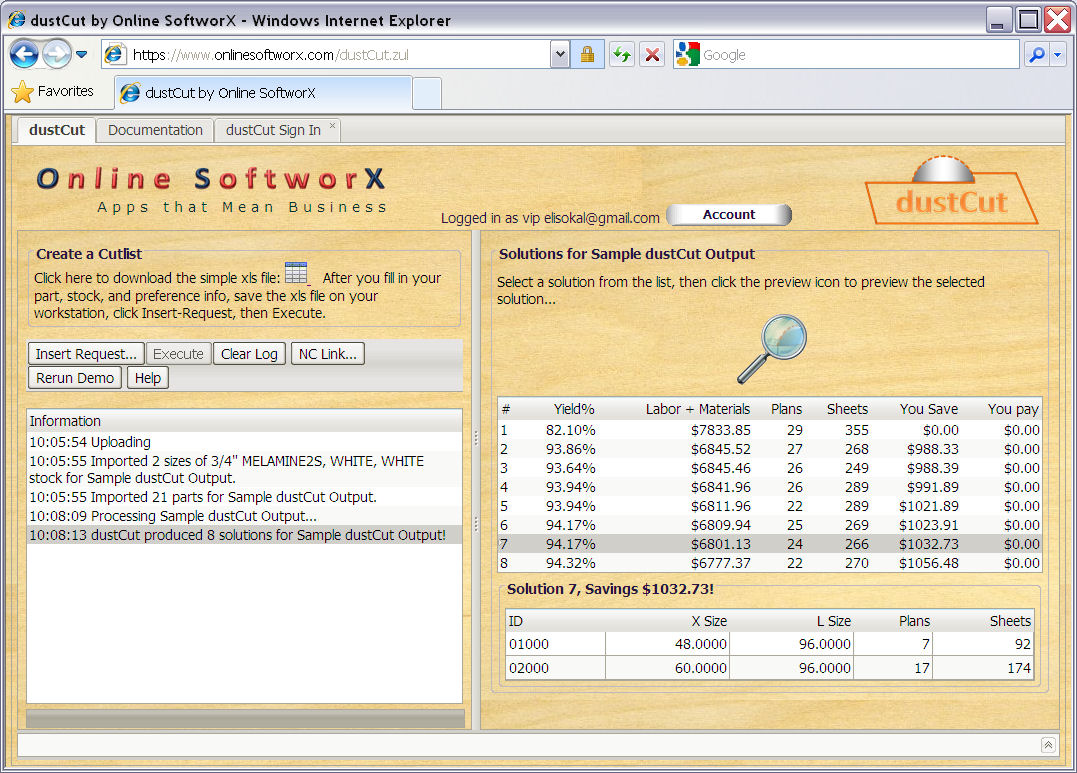Click the browser Back arrow button
Screen dimensions: 1077x773
[24, 54]
